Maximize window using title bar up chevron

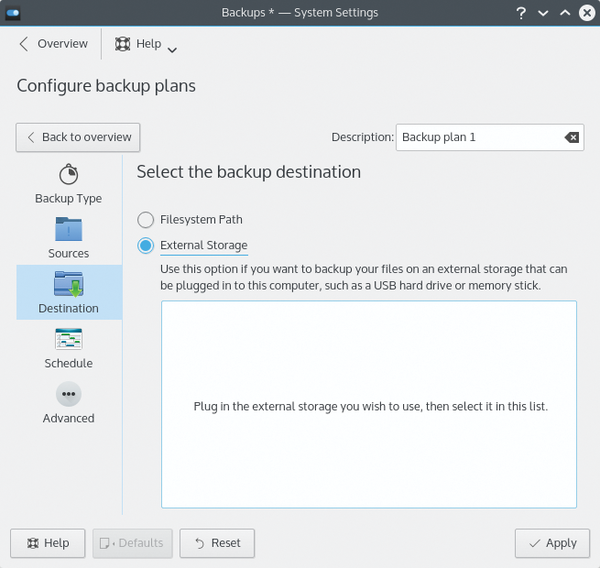tap(565, 13)
